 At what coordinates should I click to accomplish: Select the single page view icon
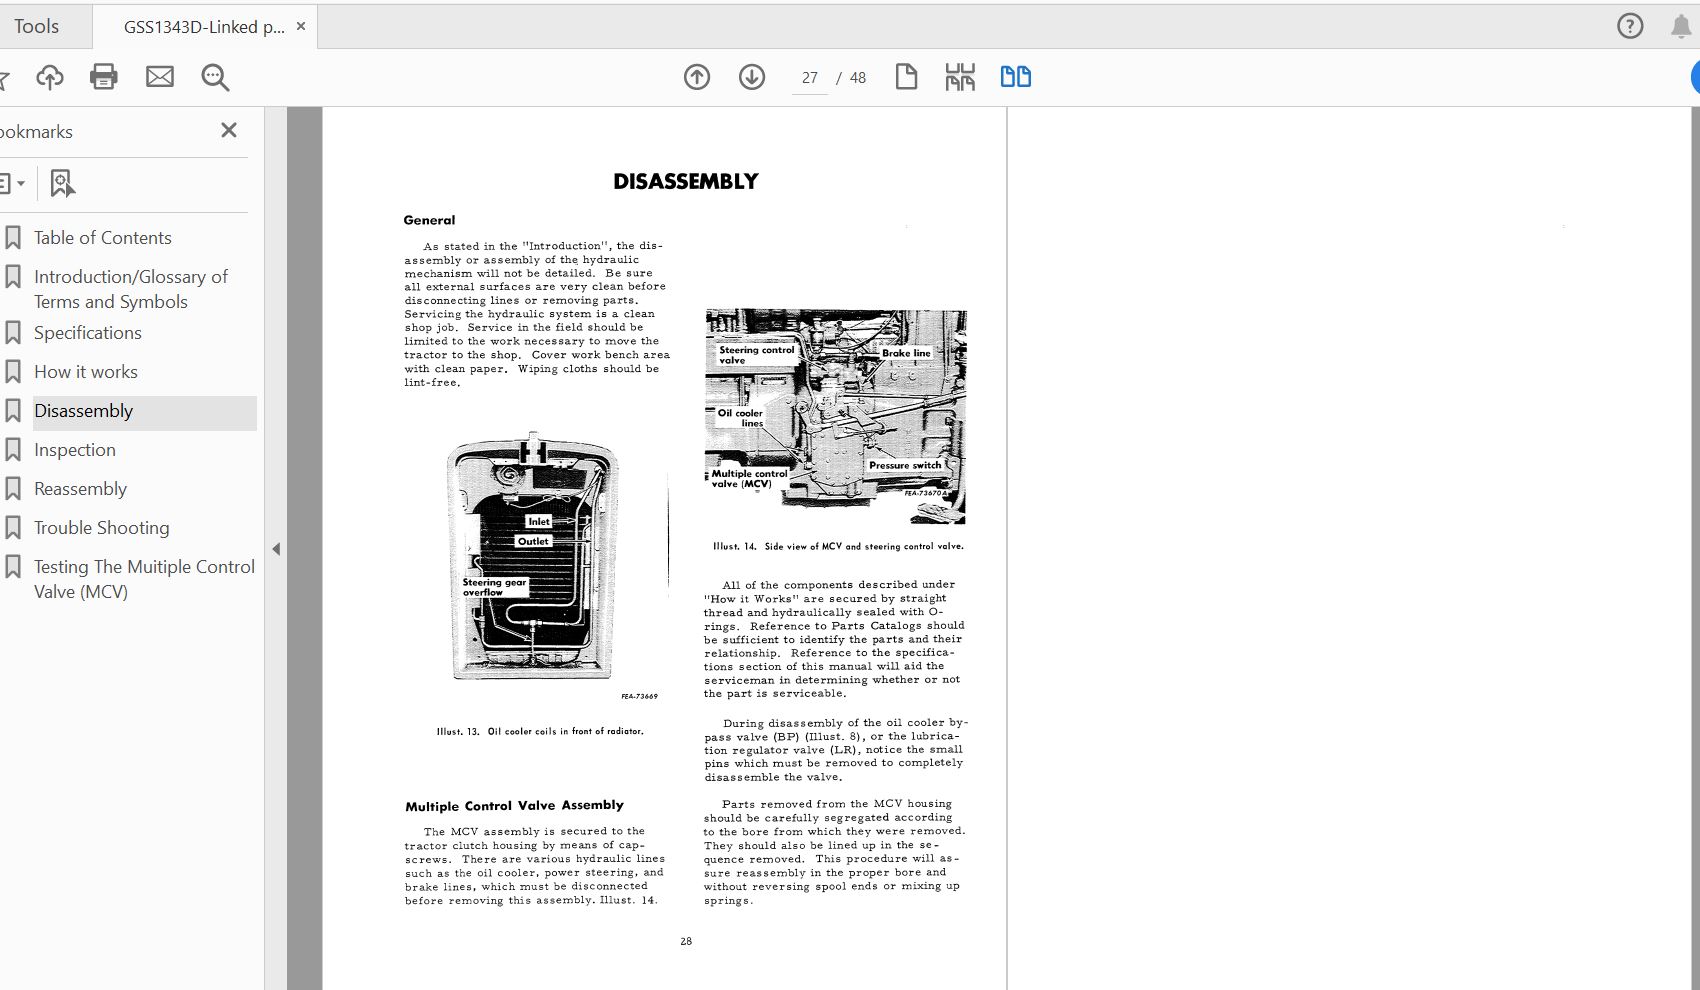coord(906,77)
